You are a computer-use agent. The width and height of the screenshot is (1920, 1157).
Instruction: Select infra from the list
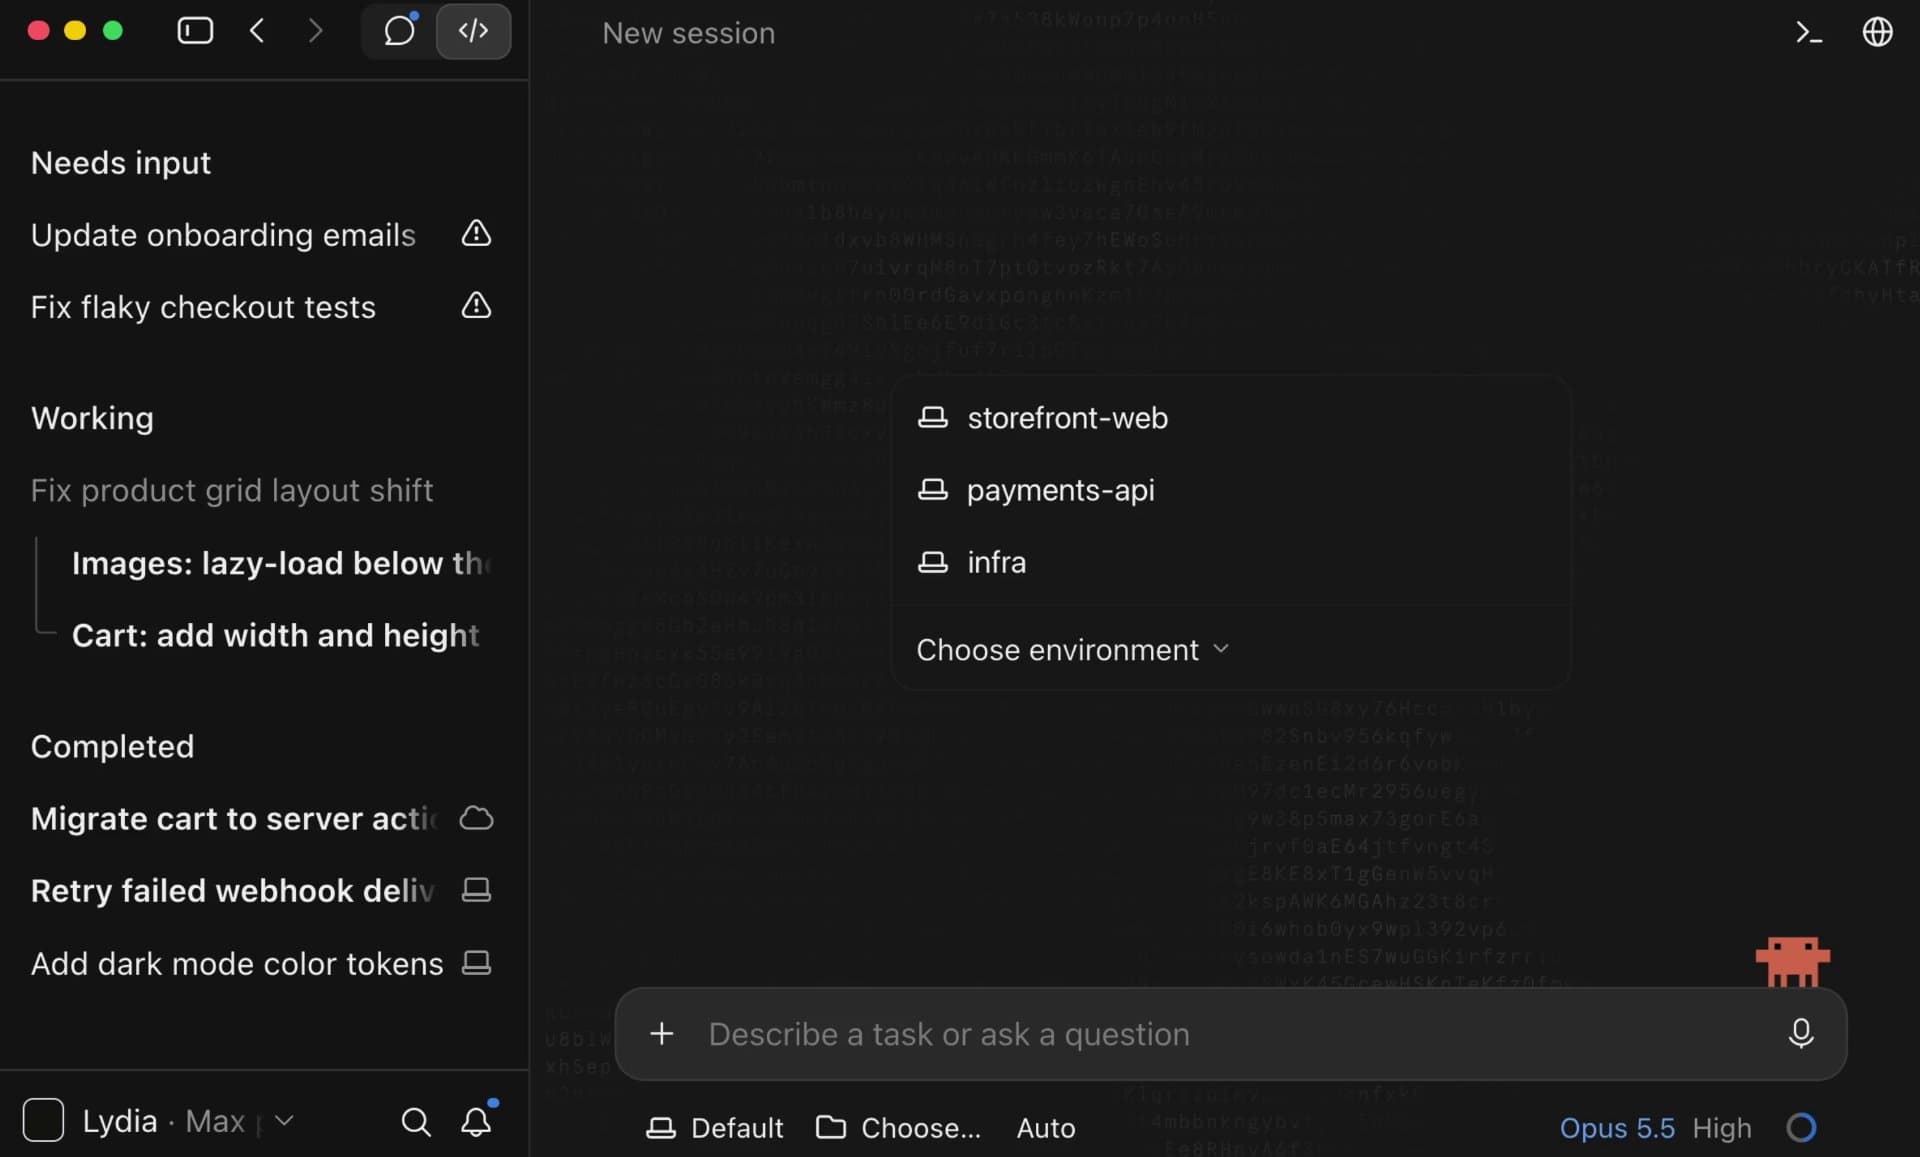coord(1230,562)
